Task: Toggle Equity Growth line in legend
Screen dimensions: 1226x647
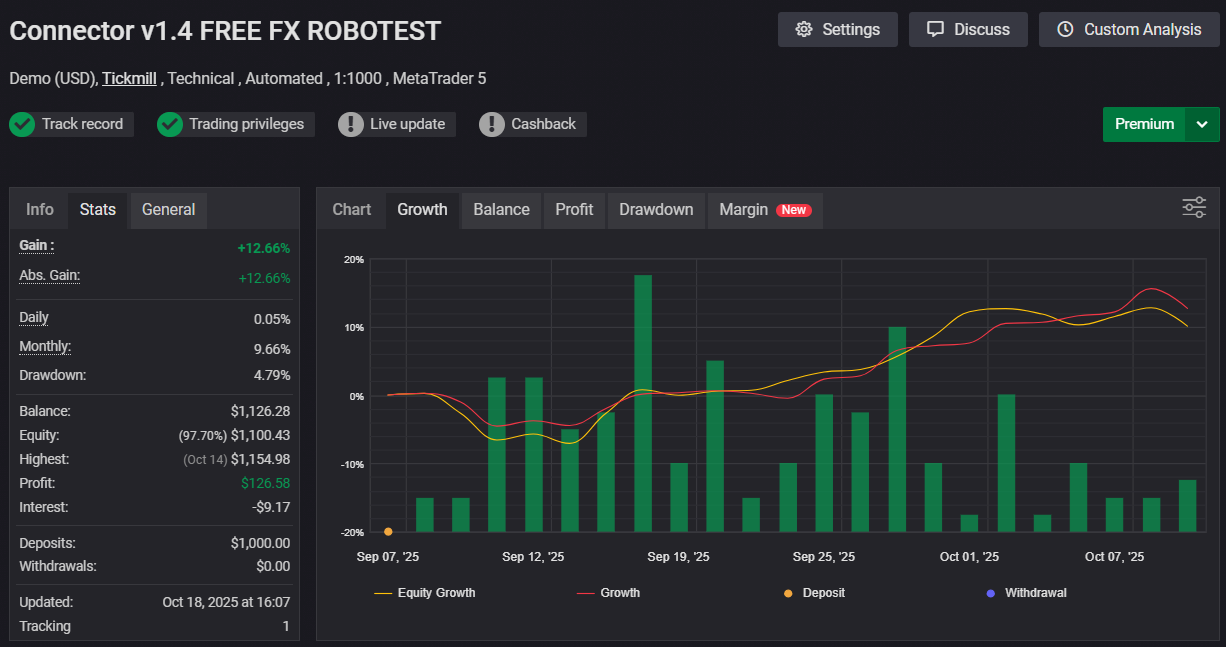Action: click(x=425, y=593)
